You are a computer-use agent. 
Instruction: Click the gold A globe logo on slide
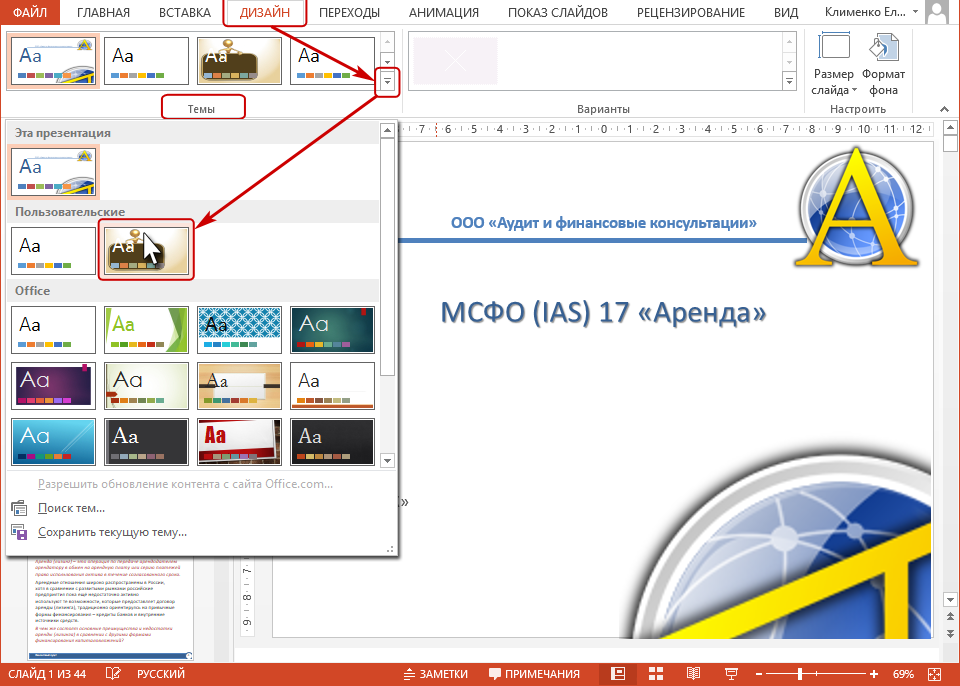[x=857, y=208]
